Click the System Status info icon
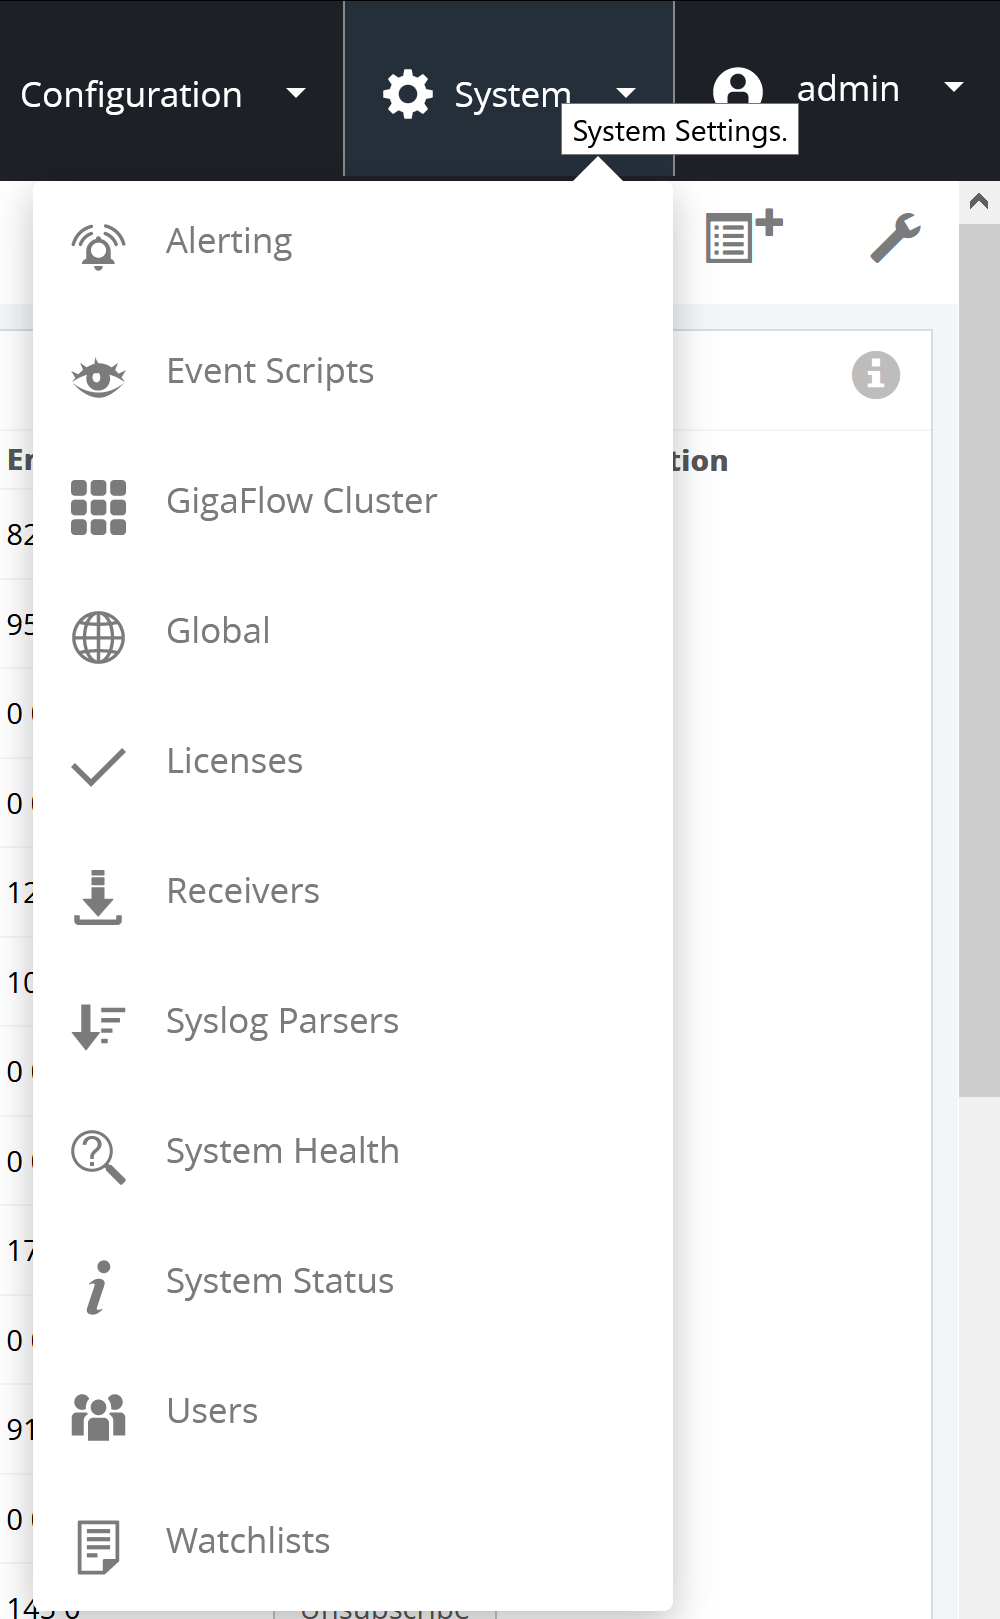This screenshot has height=1619, width=1000. click(x=98, y=1287)
